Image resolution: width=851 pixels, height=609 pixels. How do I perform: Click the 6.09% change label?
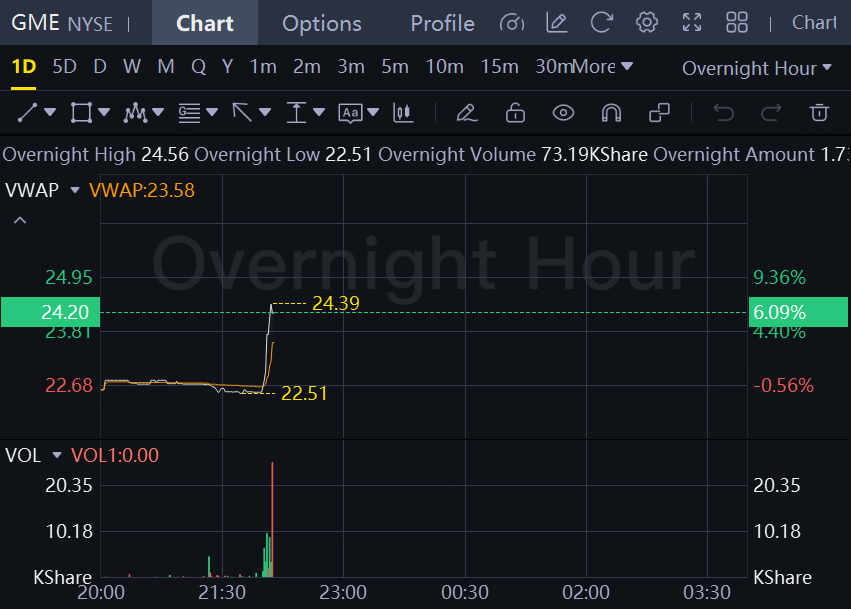pos(798,312)
